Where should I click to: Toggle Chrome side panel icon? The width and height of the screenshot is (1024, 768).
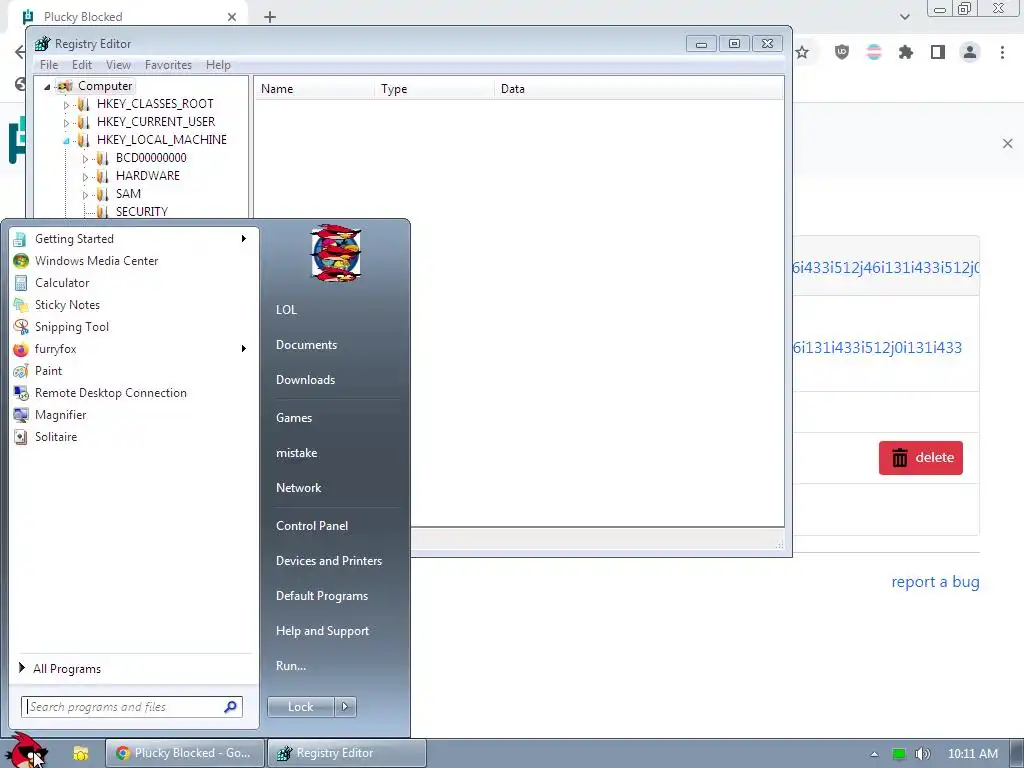tap(938, 52)
